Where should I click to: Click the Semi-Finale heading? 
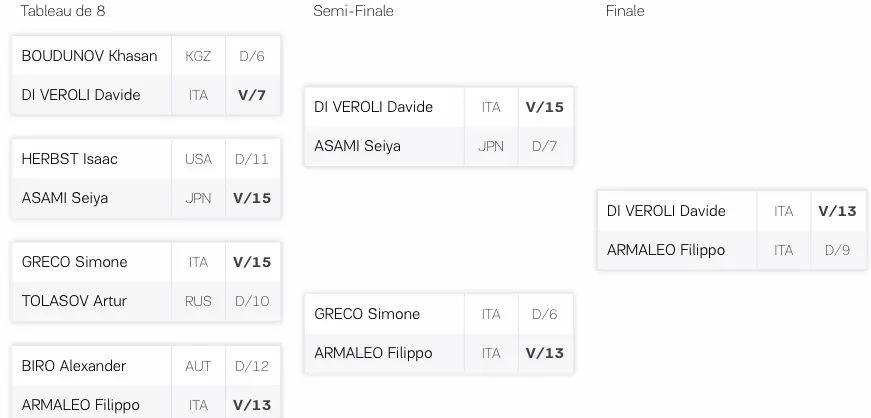(353, 11)
